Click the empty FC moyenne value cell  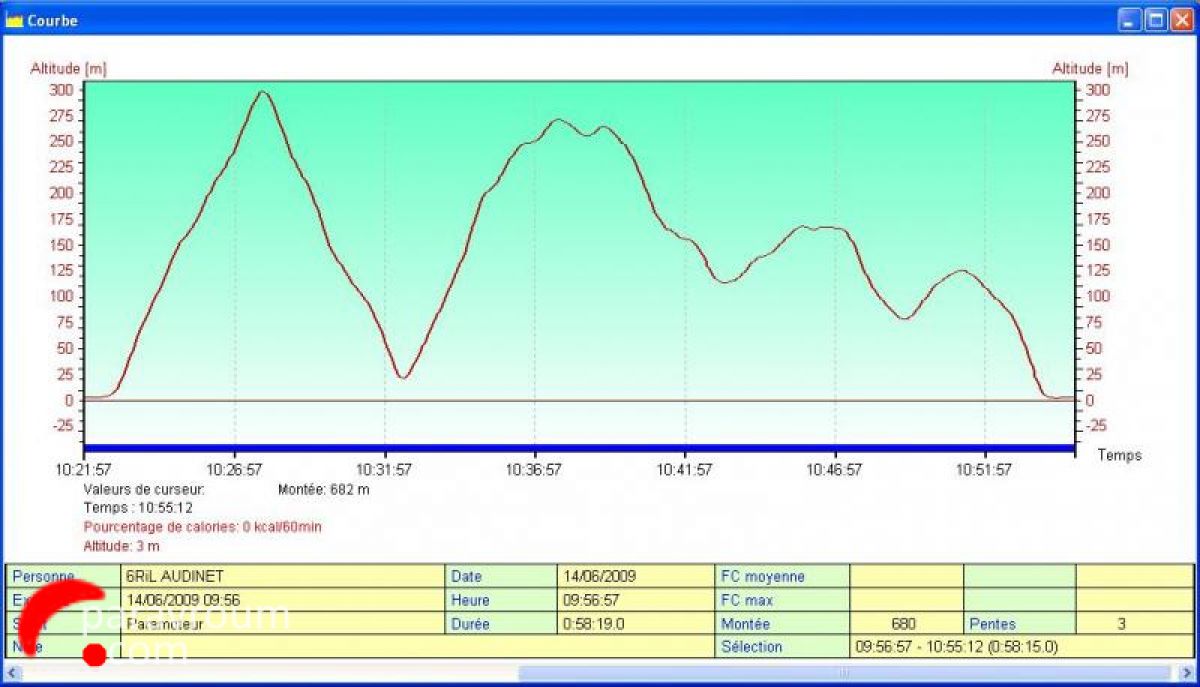(905, 576)
